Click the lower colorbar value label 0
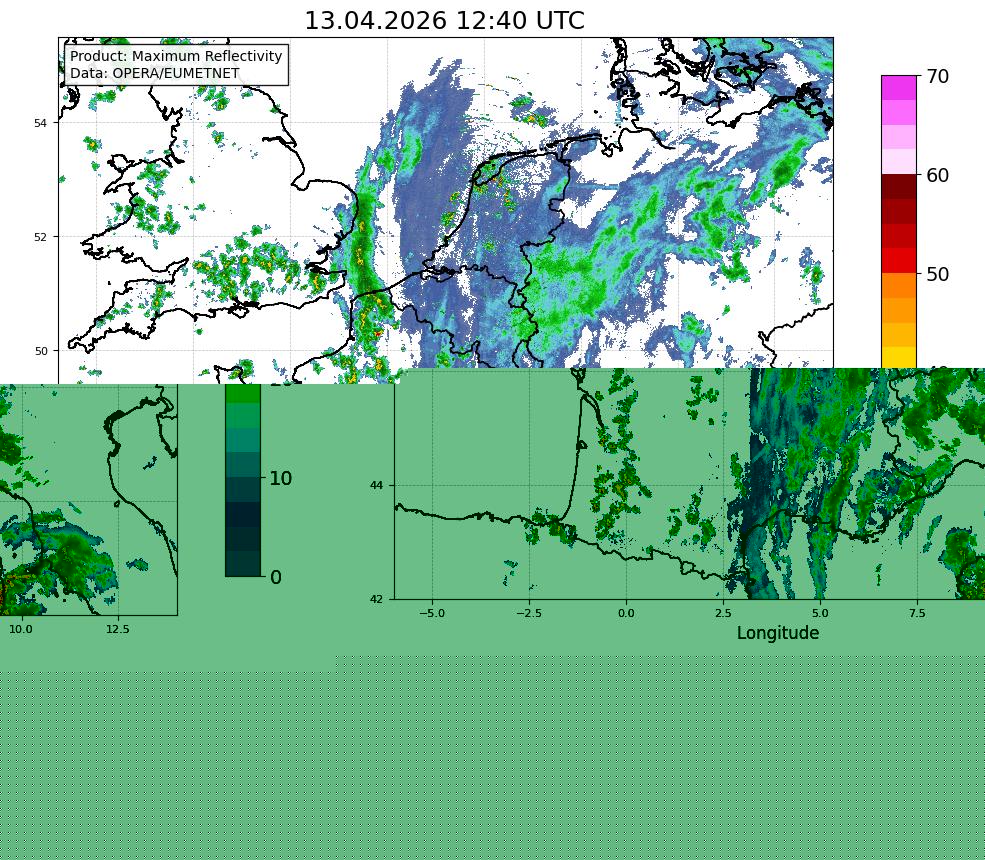 pos(275,577)
